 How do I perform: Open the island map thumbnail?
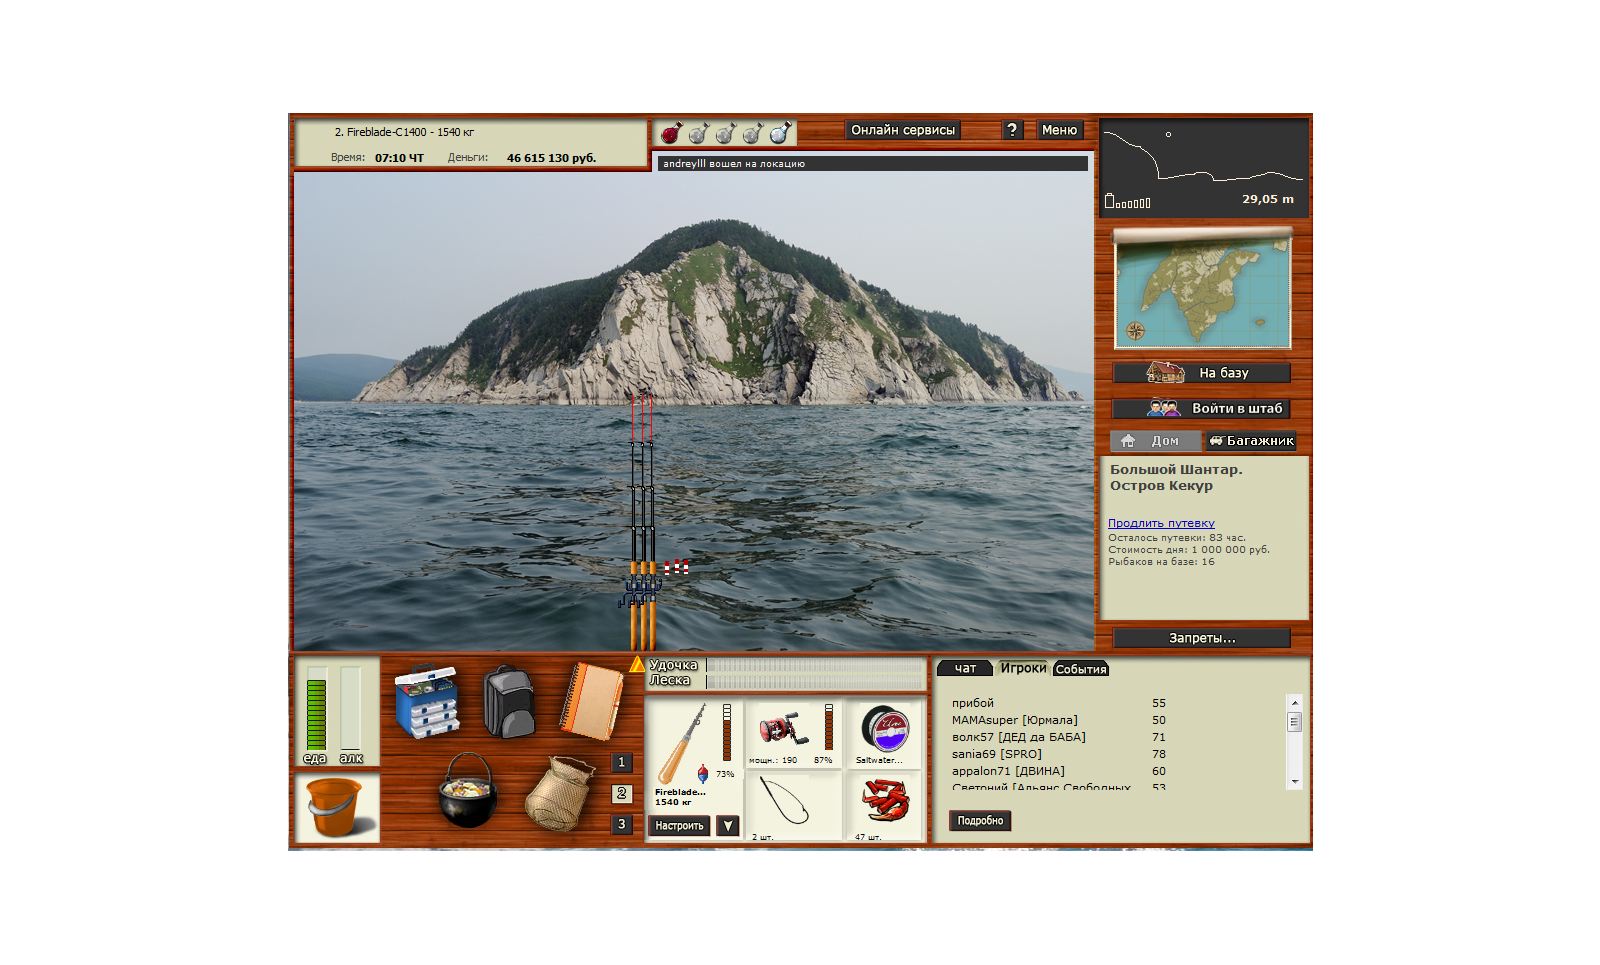[1202, 289]
